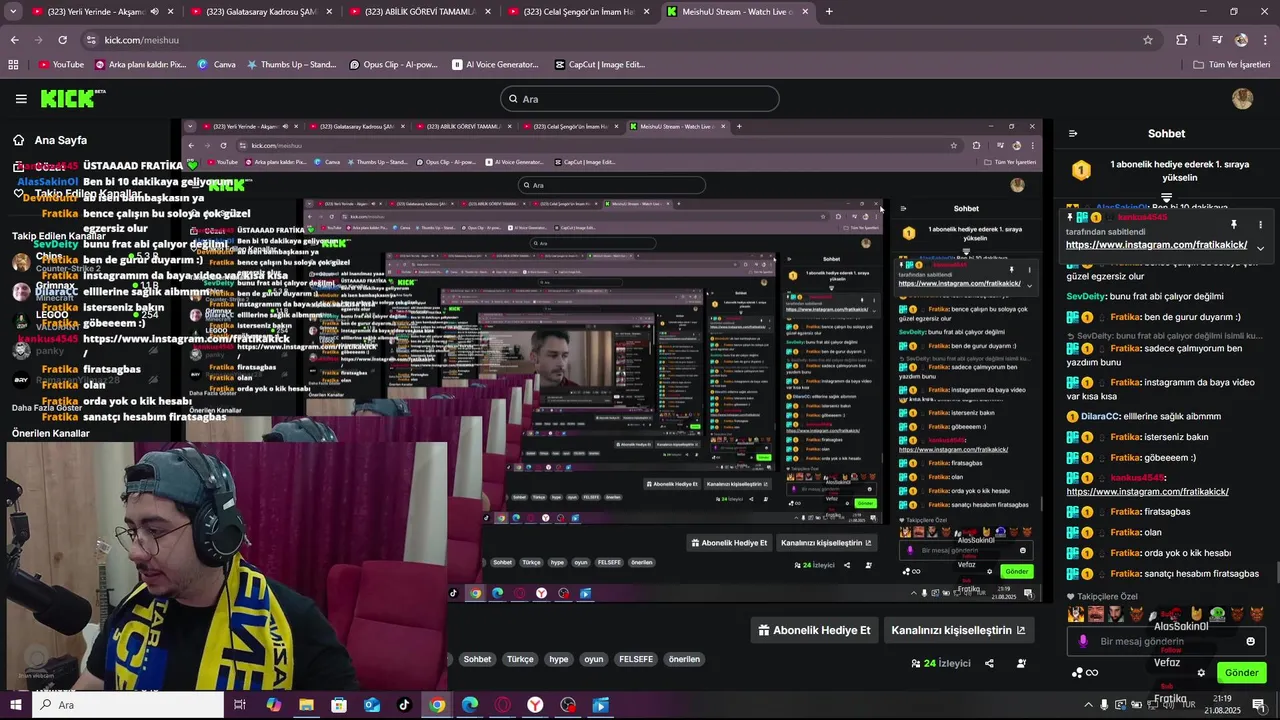Image resolution: width=1280 pixels, height=720 pixels.
Task: Share the stream via share icon
Action: coord(989,663)
